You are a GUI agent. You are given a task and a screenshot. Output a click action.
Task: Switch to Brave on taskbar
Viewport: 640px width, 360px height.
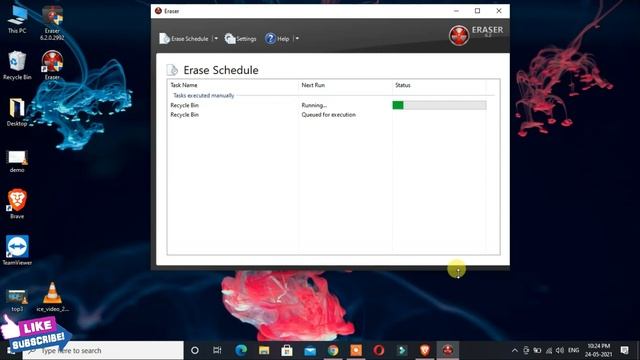pyautogui.click(x=424, y=350)
